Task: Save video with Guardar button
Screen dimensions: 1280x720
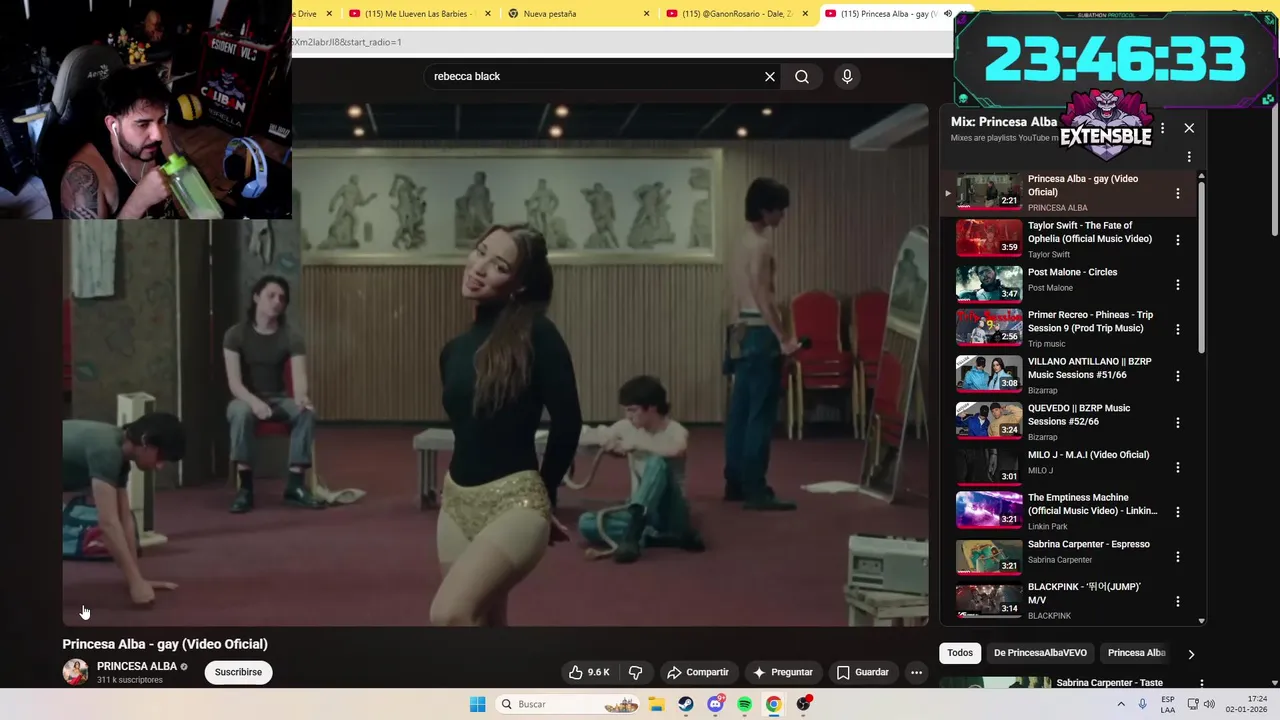Action: pyautogui.click(x=863, y=672)
